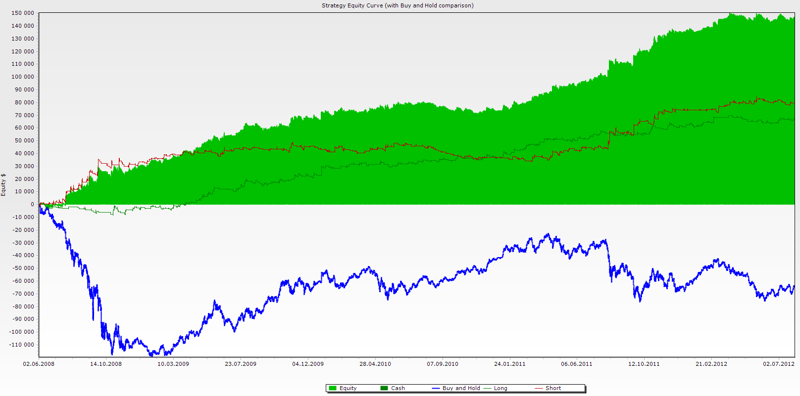Click the Equity $ vertical axis title
This screenshot has height=396, width=800.
pyautogui.click(x=4, y=186)
